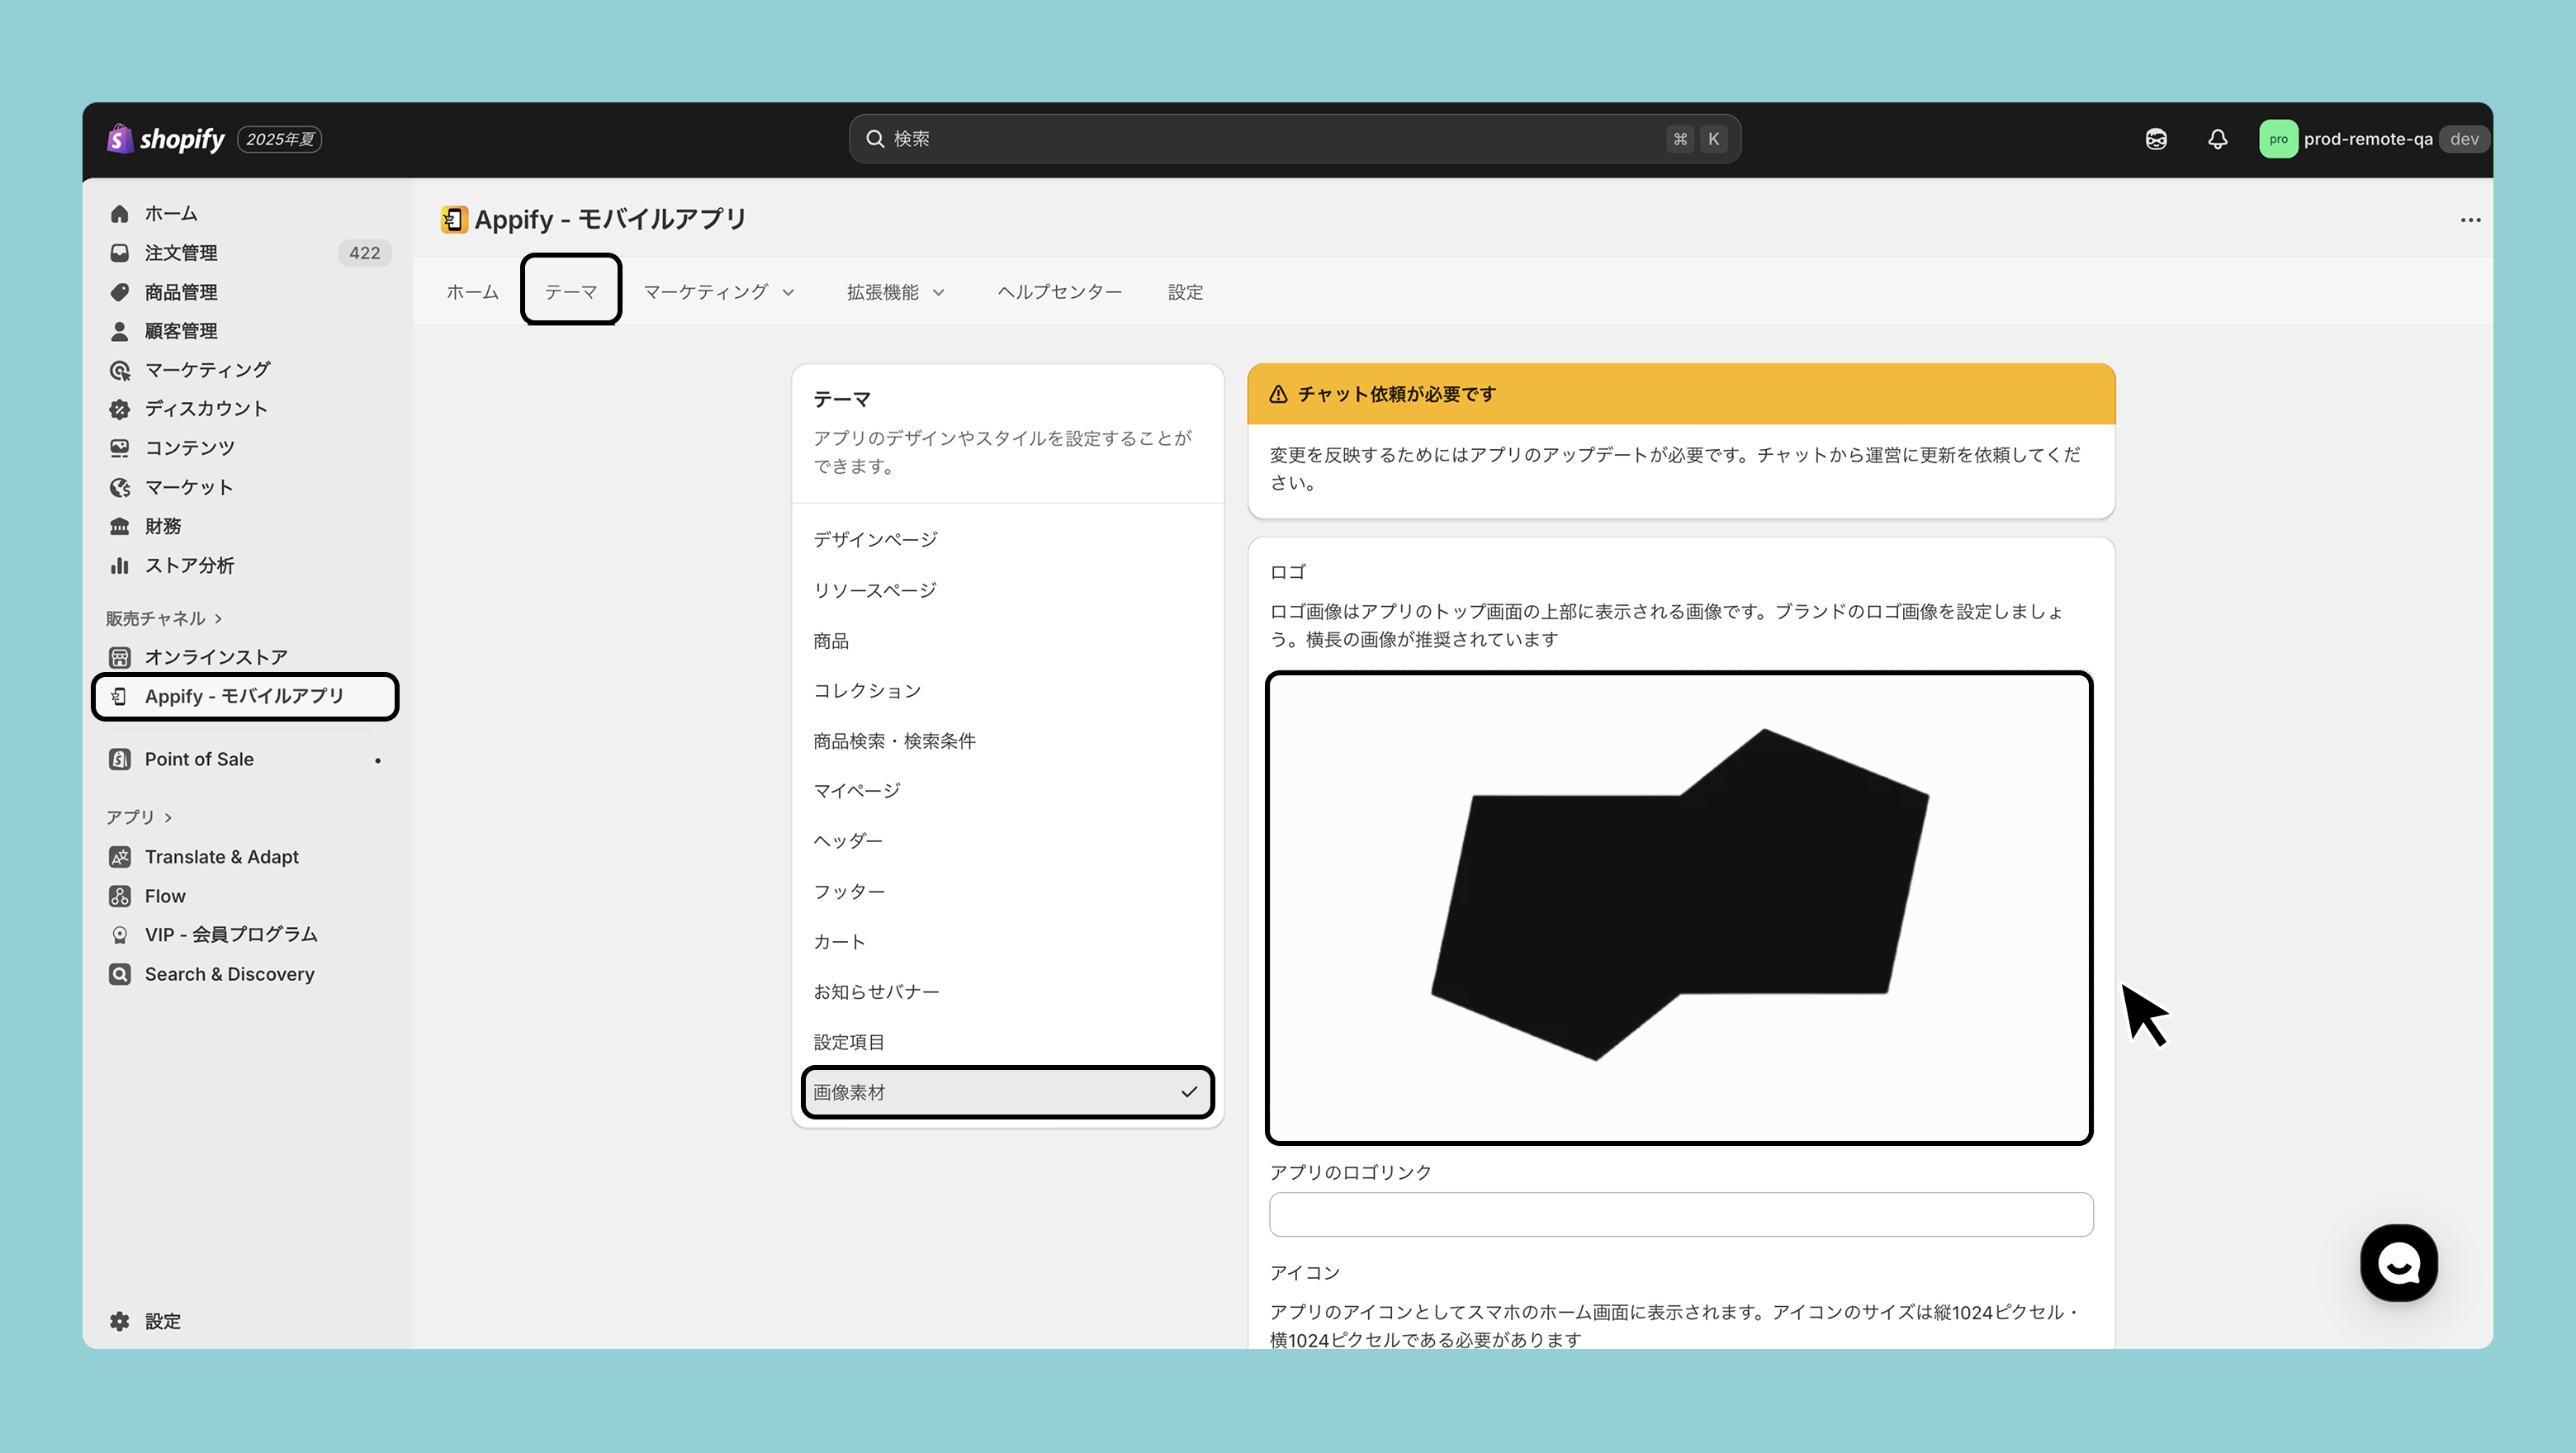The height and width of the screenshot is (1453, 2576).
Task: Click the アプリのロゴリンク input field
Action: pyautogui.click(x=1680, y=1214)
